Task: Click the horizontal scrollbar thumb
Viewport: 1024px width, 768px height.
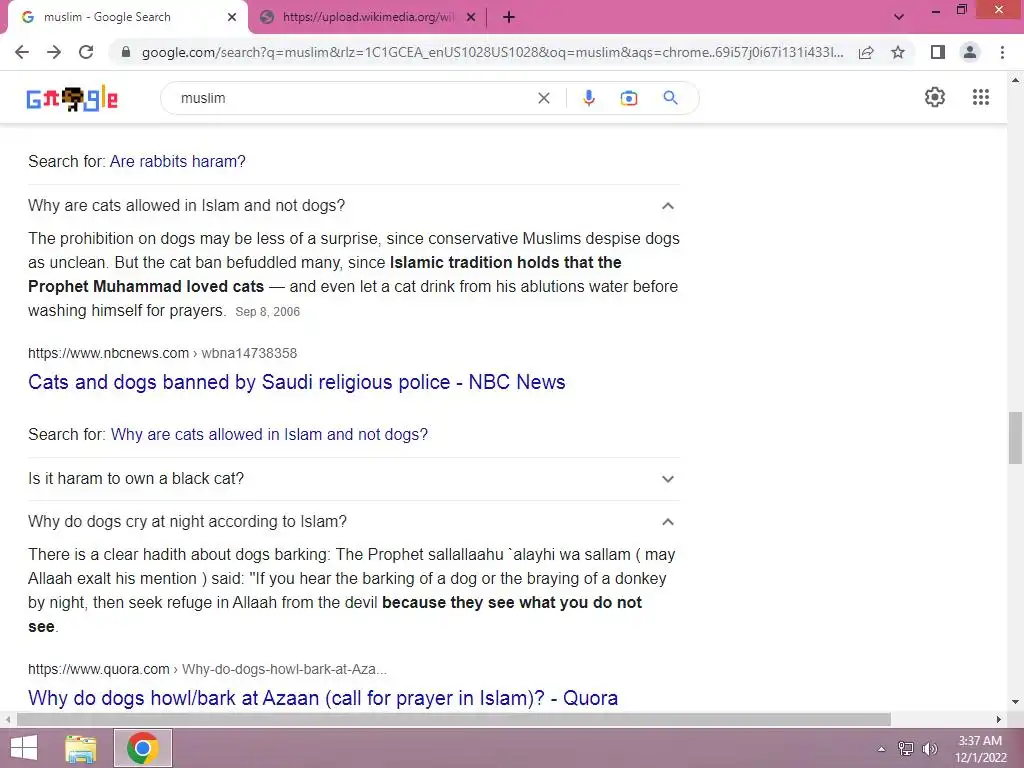Action: (454, 720)
